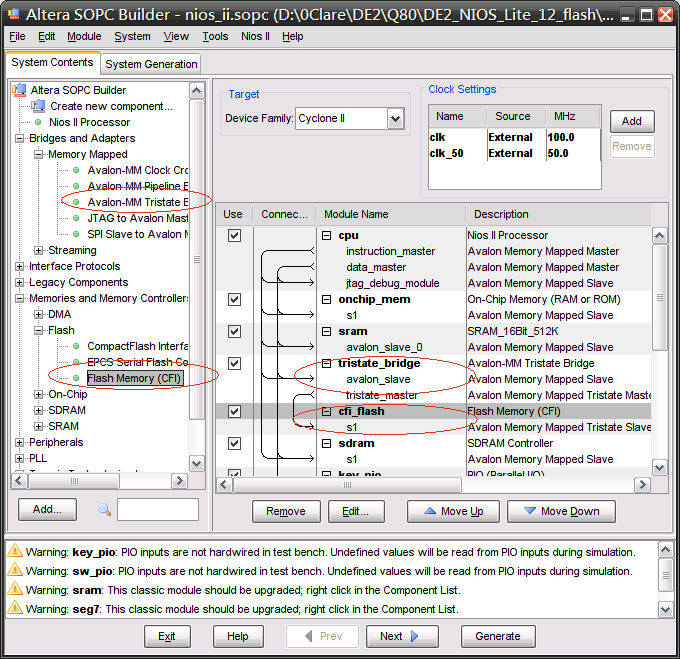This screenshot has height=659, width=680.
Task: Click the green dot beside SPI Slave to Avalon
Action: pos(76,234)
